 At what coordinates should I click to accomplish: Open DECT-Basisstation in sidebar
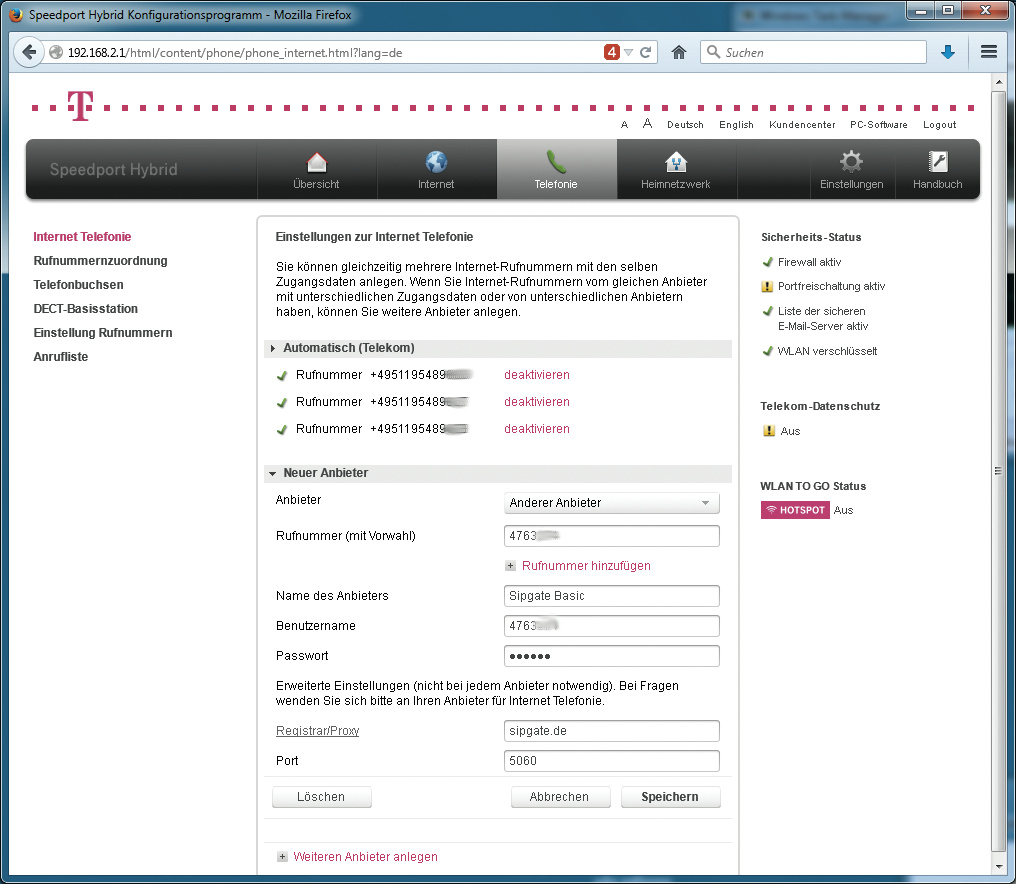pos(86,308)
